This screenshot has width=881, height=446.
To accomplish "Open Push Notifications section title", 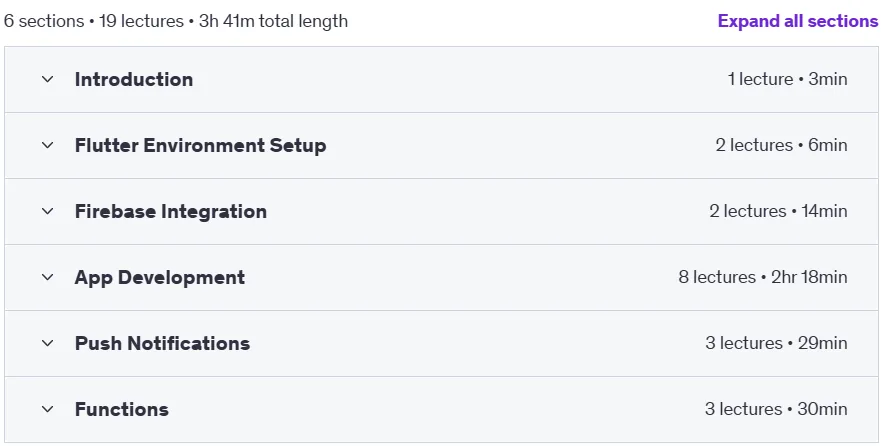I will tap(162, 343).
